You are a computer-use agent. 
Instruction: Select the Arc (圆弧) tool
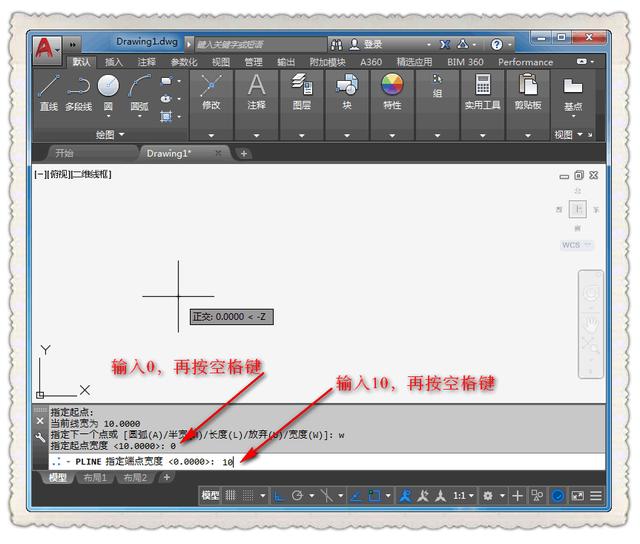click(139, 93)
